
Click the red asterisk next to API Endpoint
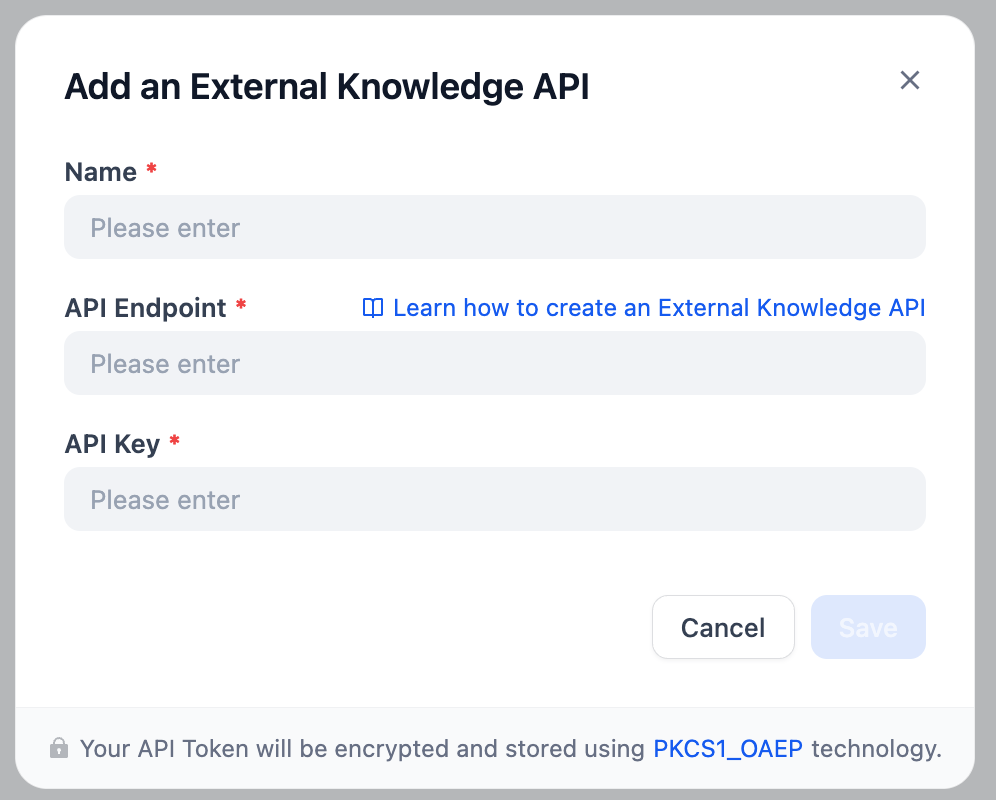(x=241, y=306)
